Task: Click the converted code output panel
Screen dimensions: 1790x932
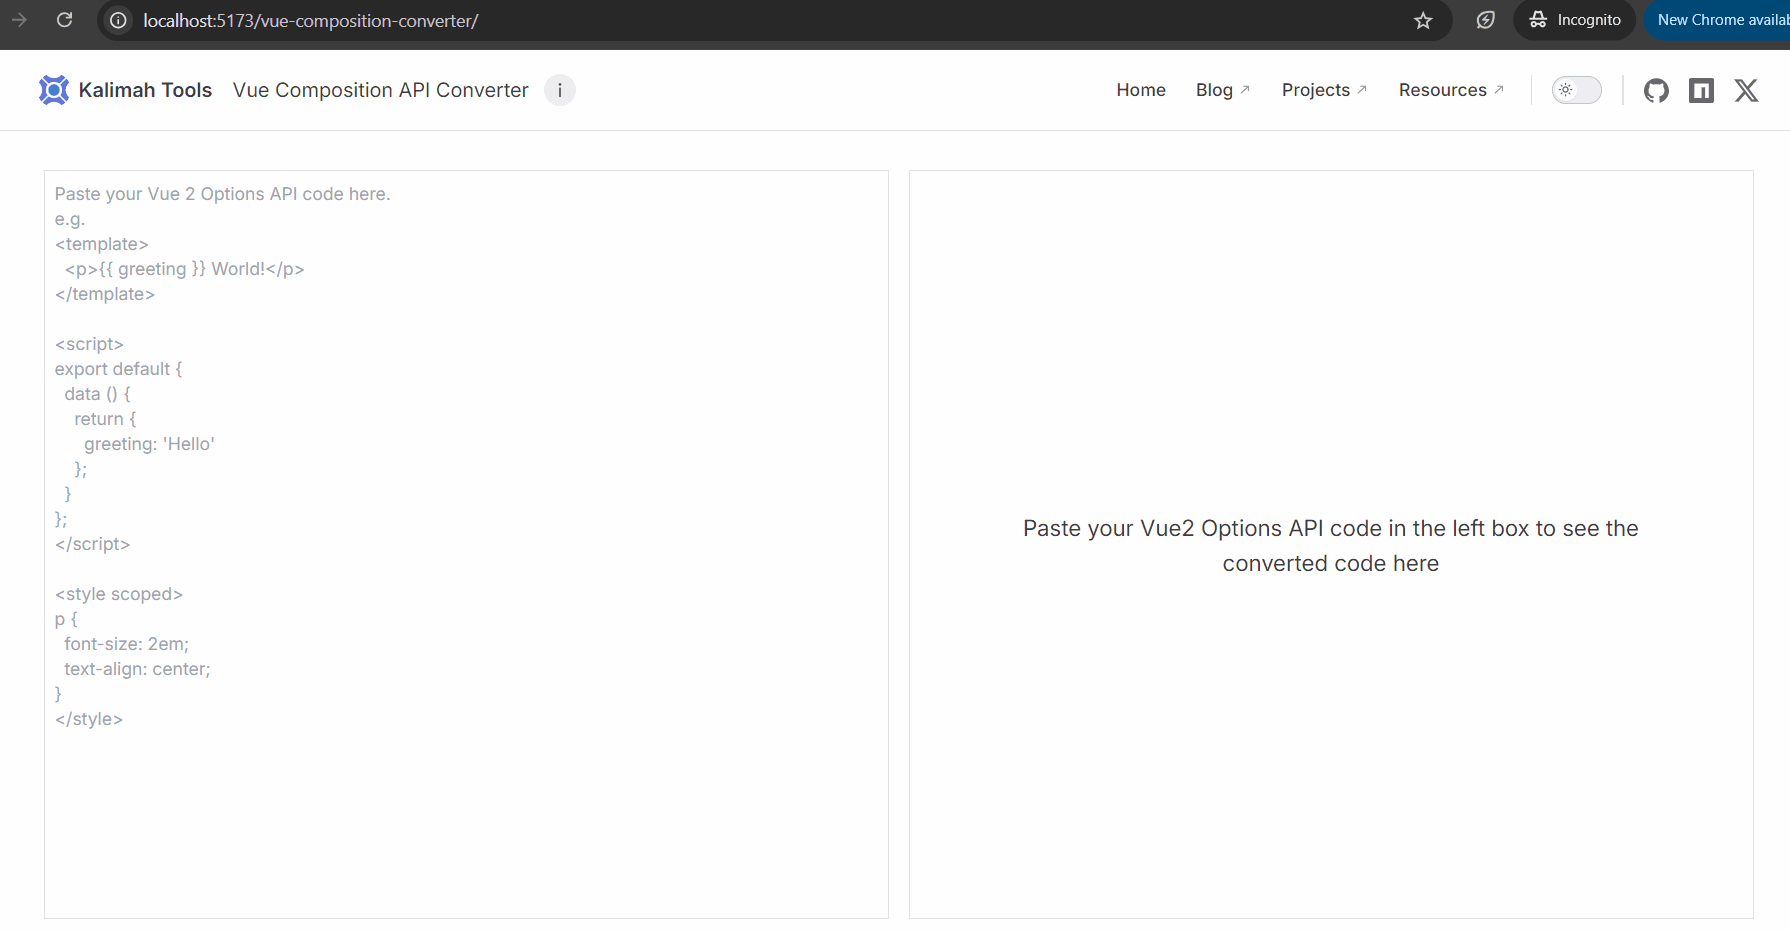Action: (x=1331, y=544)
